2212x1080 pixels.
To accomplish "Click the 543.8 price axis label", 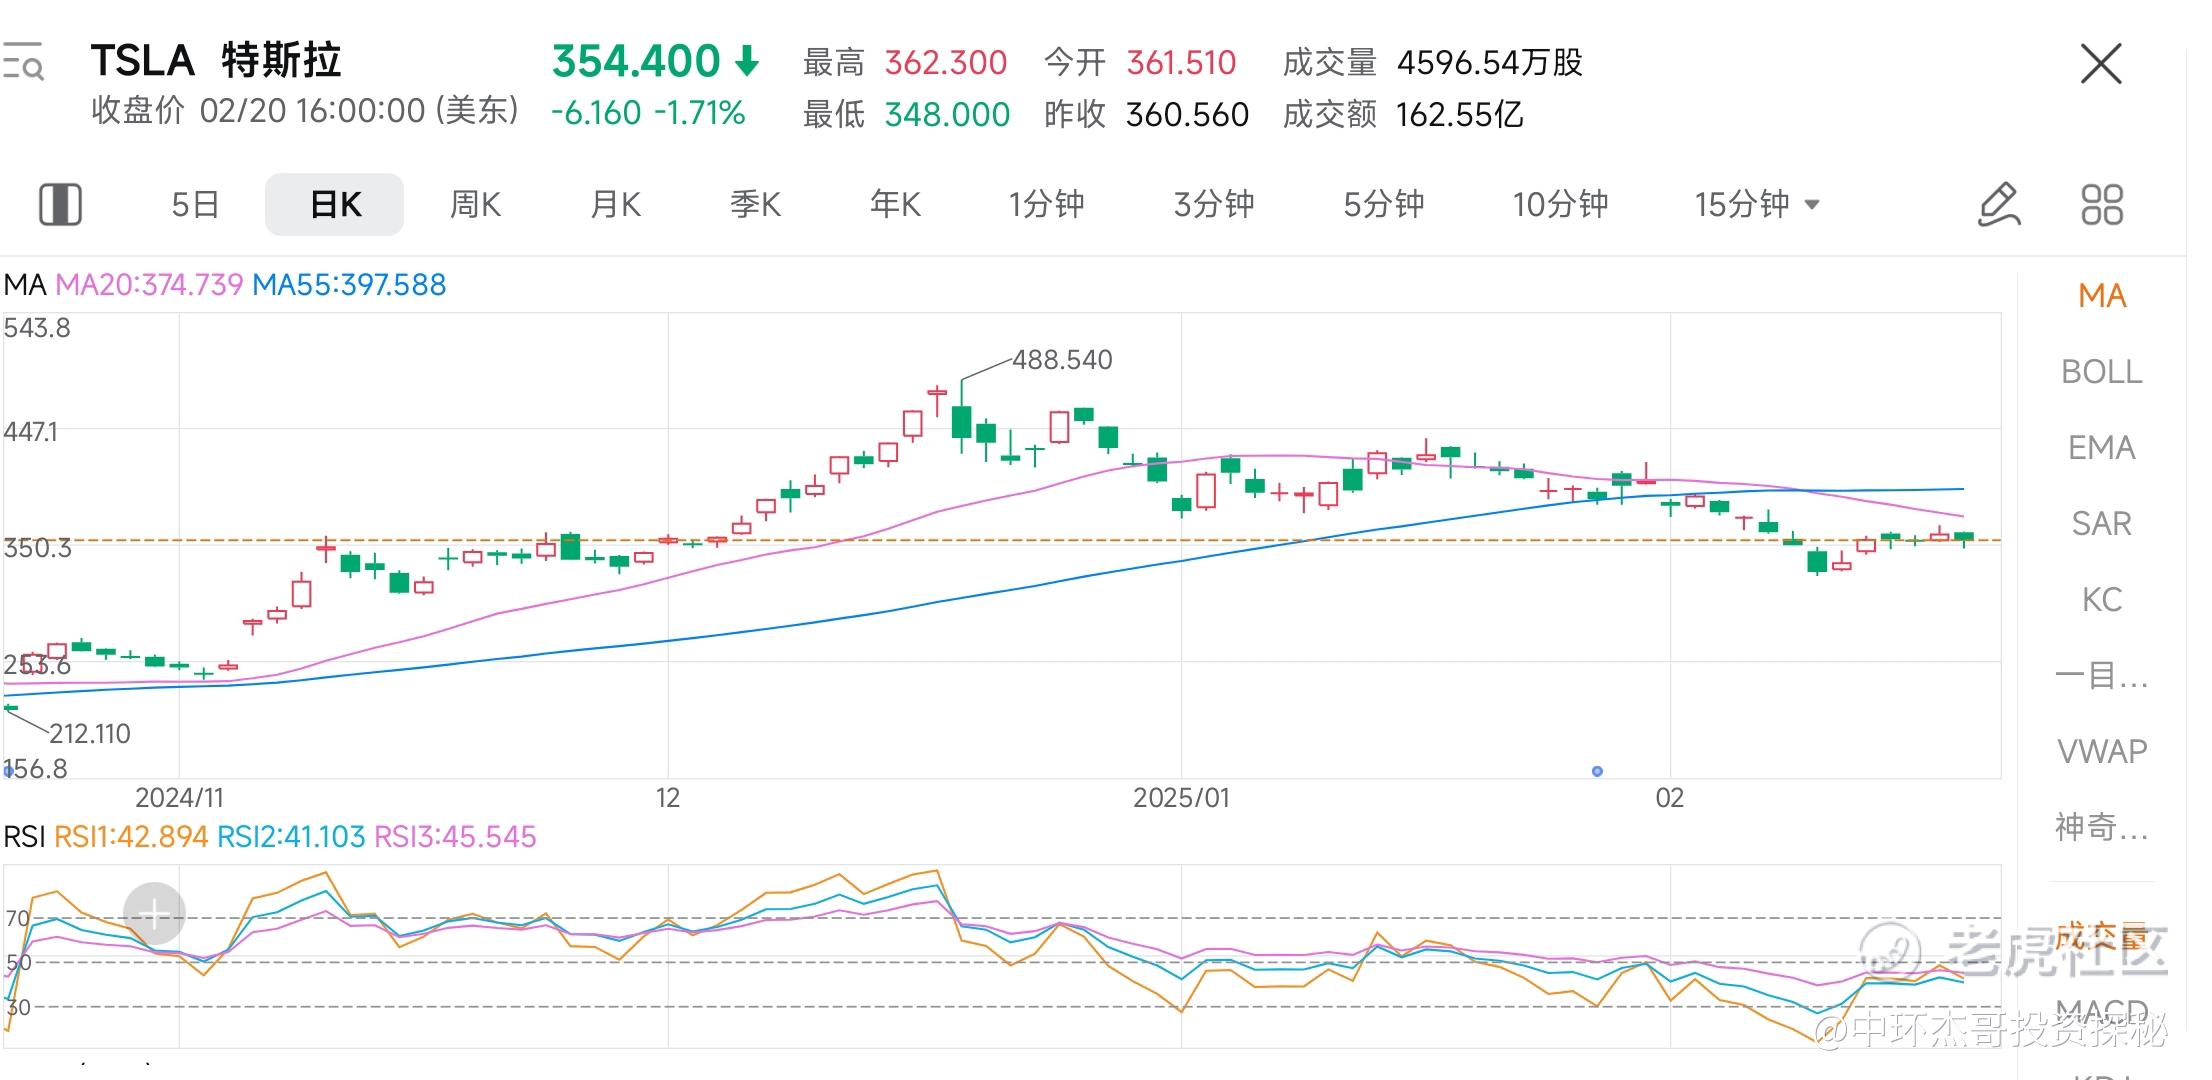I will (37, 328).
